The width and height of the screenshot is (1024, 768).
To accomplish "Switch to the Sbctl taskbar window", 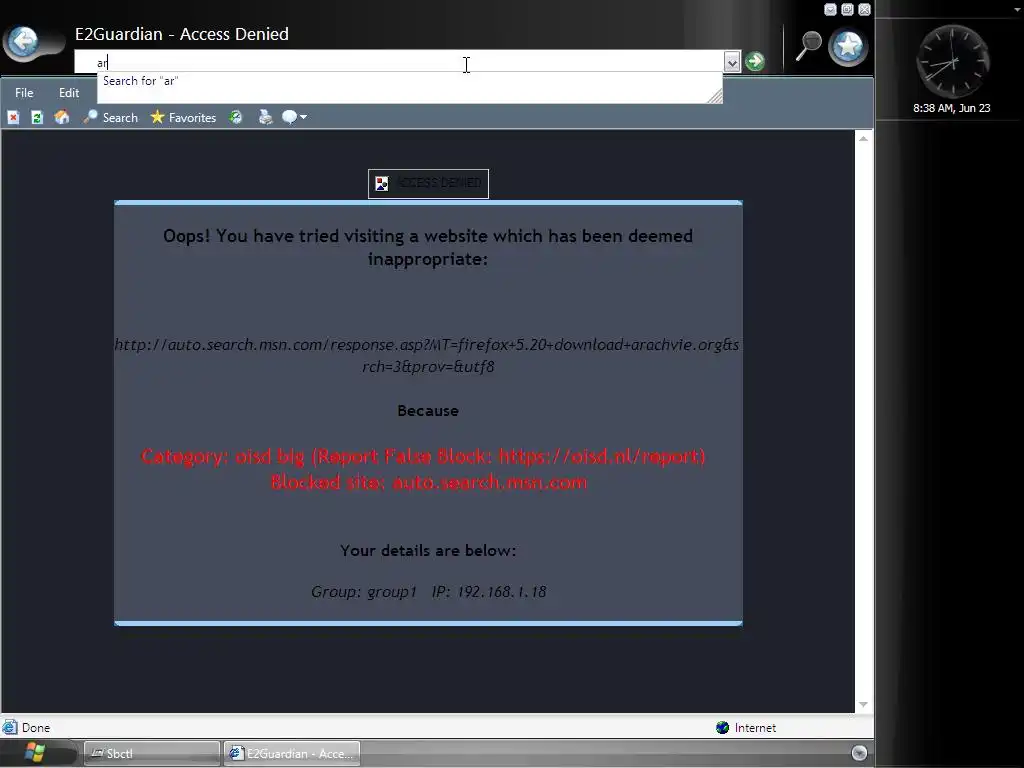I will pyautogui.click(x=152, y=753).
